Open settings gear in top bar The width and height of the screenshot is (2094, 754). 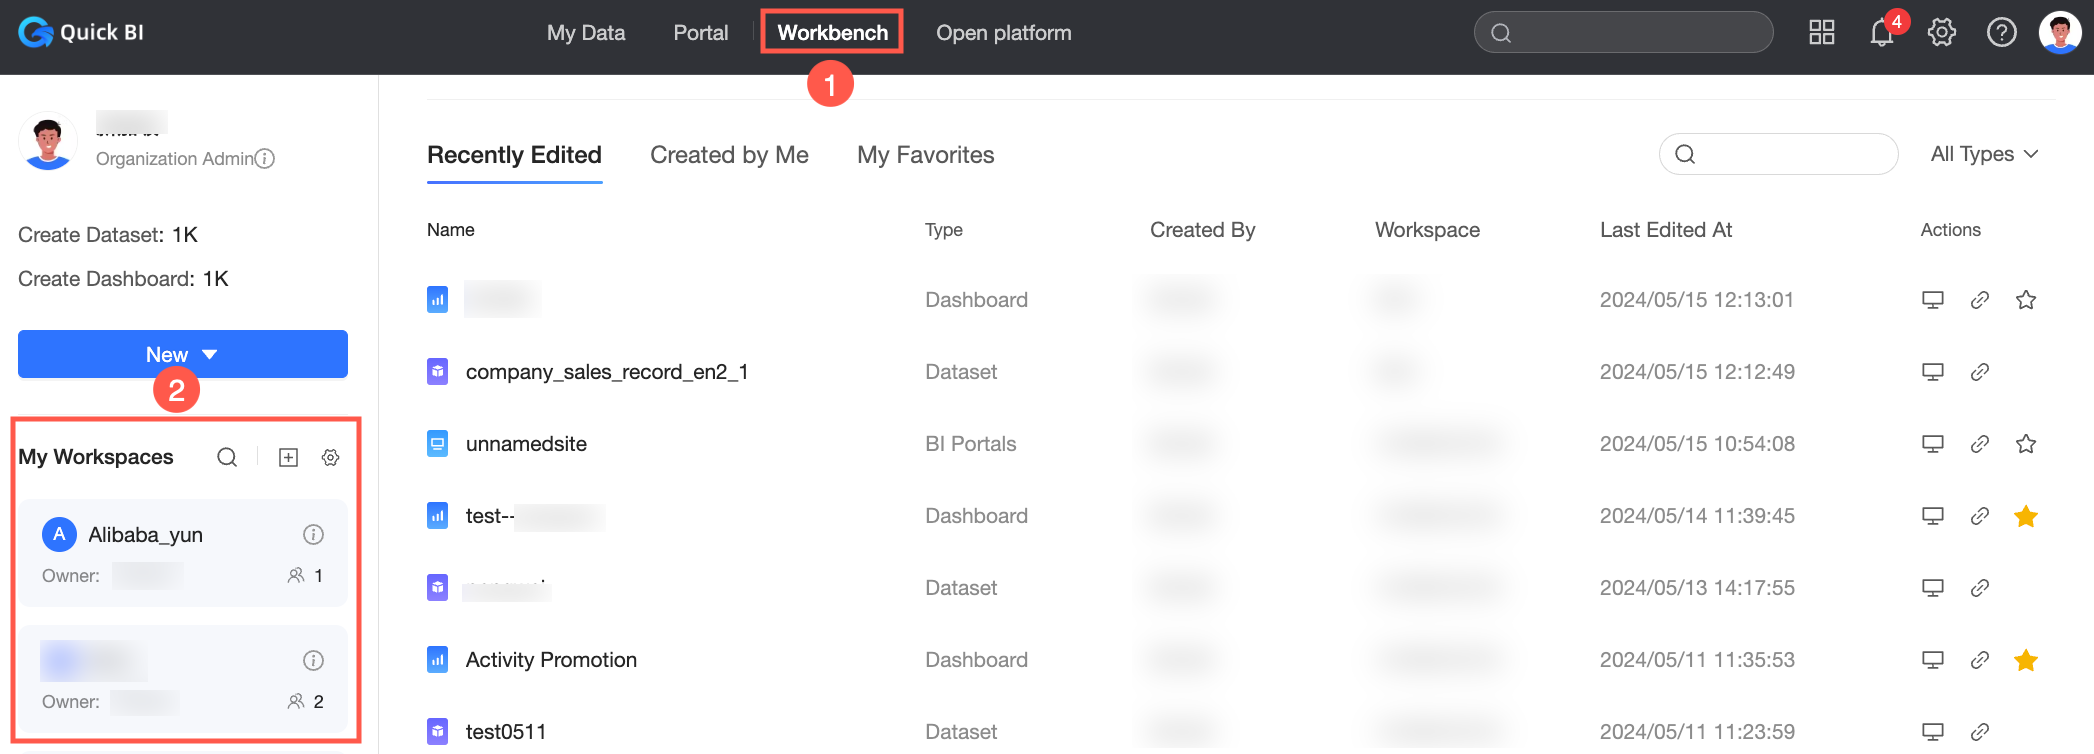coord(1942,33)
